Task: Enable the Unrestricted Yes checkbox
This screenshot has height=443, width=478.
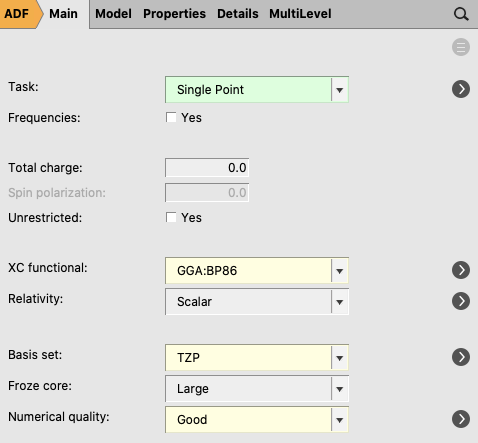Action: click(171, 217)
